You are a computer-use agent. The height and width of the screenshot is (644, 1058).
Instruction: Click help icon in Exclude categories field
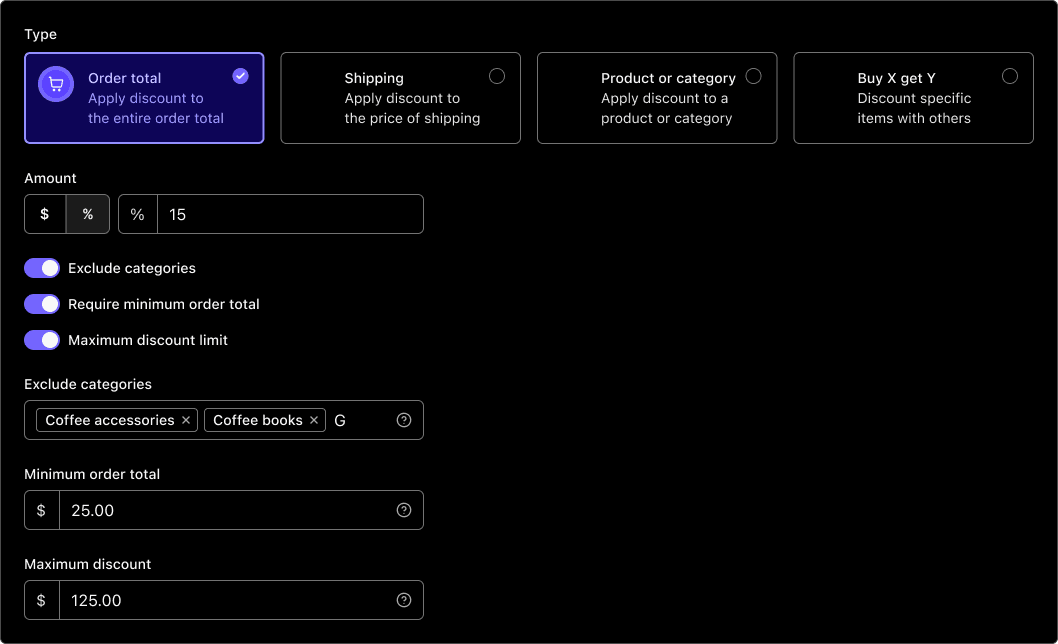point(404,420)
